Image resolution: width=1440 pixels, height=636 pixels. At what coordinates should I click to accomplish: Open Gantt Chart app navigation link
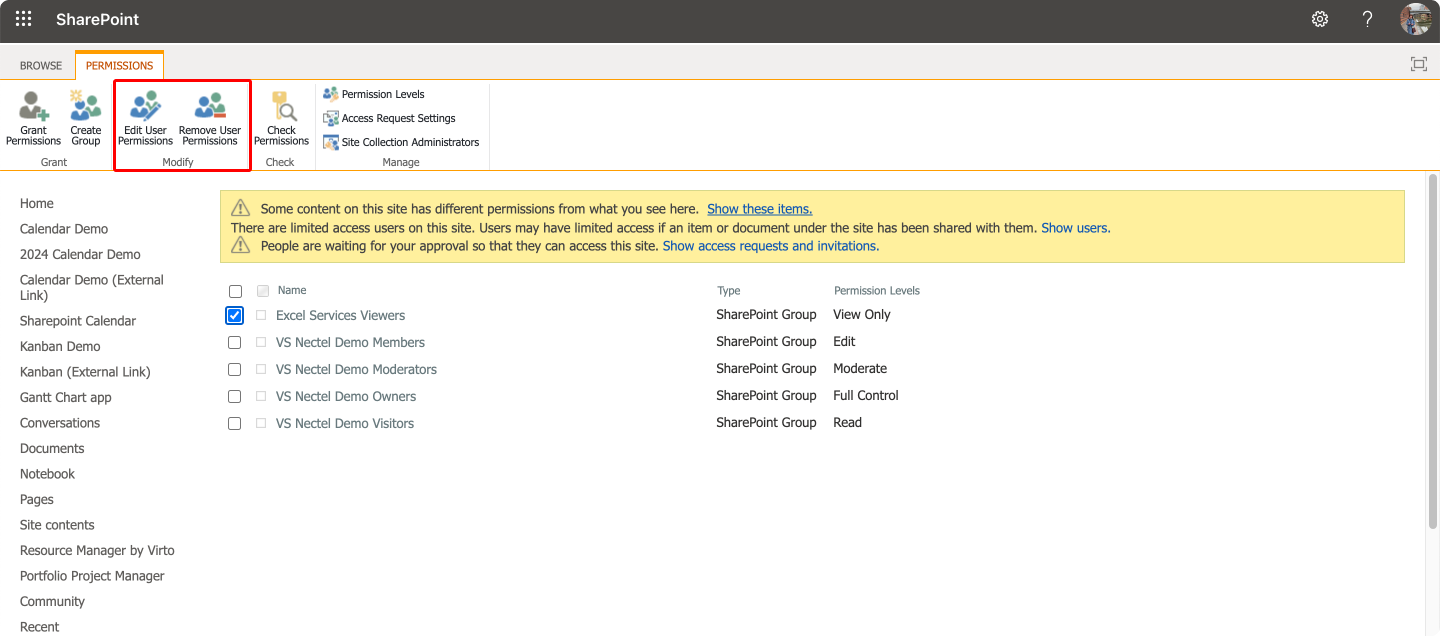(x=66, y=397)
